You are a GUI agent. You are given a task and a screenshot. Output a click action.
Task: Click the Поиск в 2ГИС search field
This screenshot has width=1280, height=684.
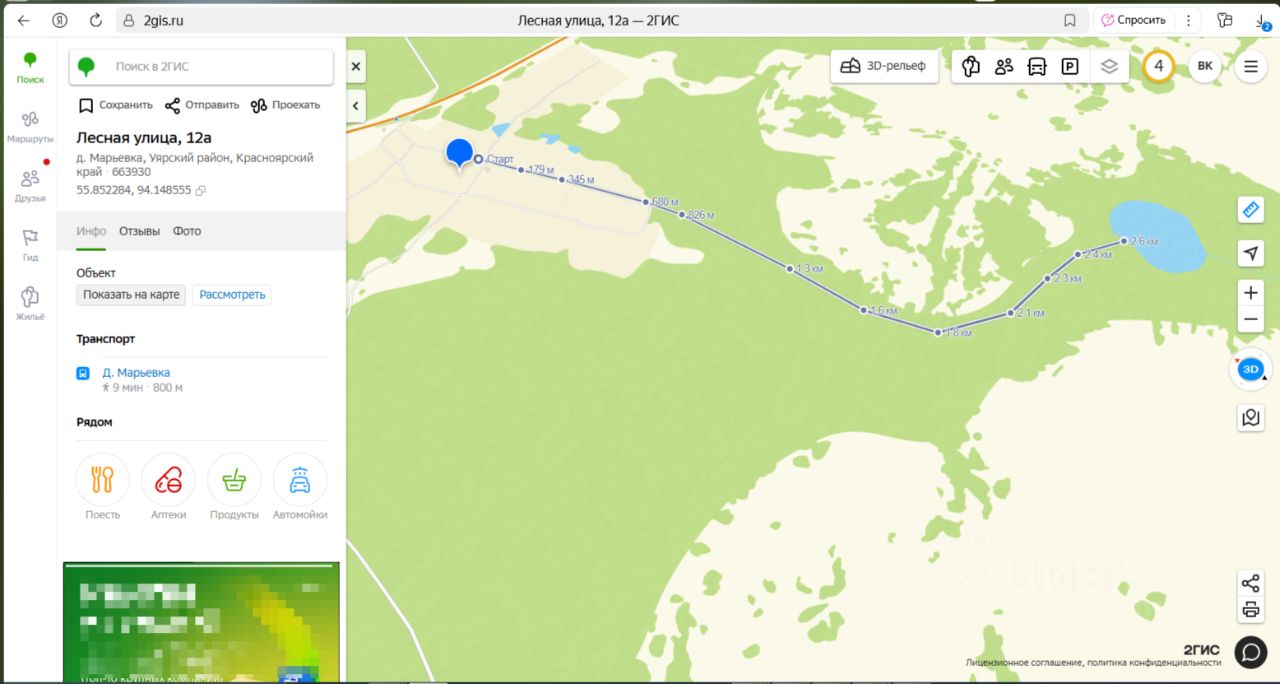point(201,67)
